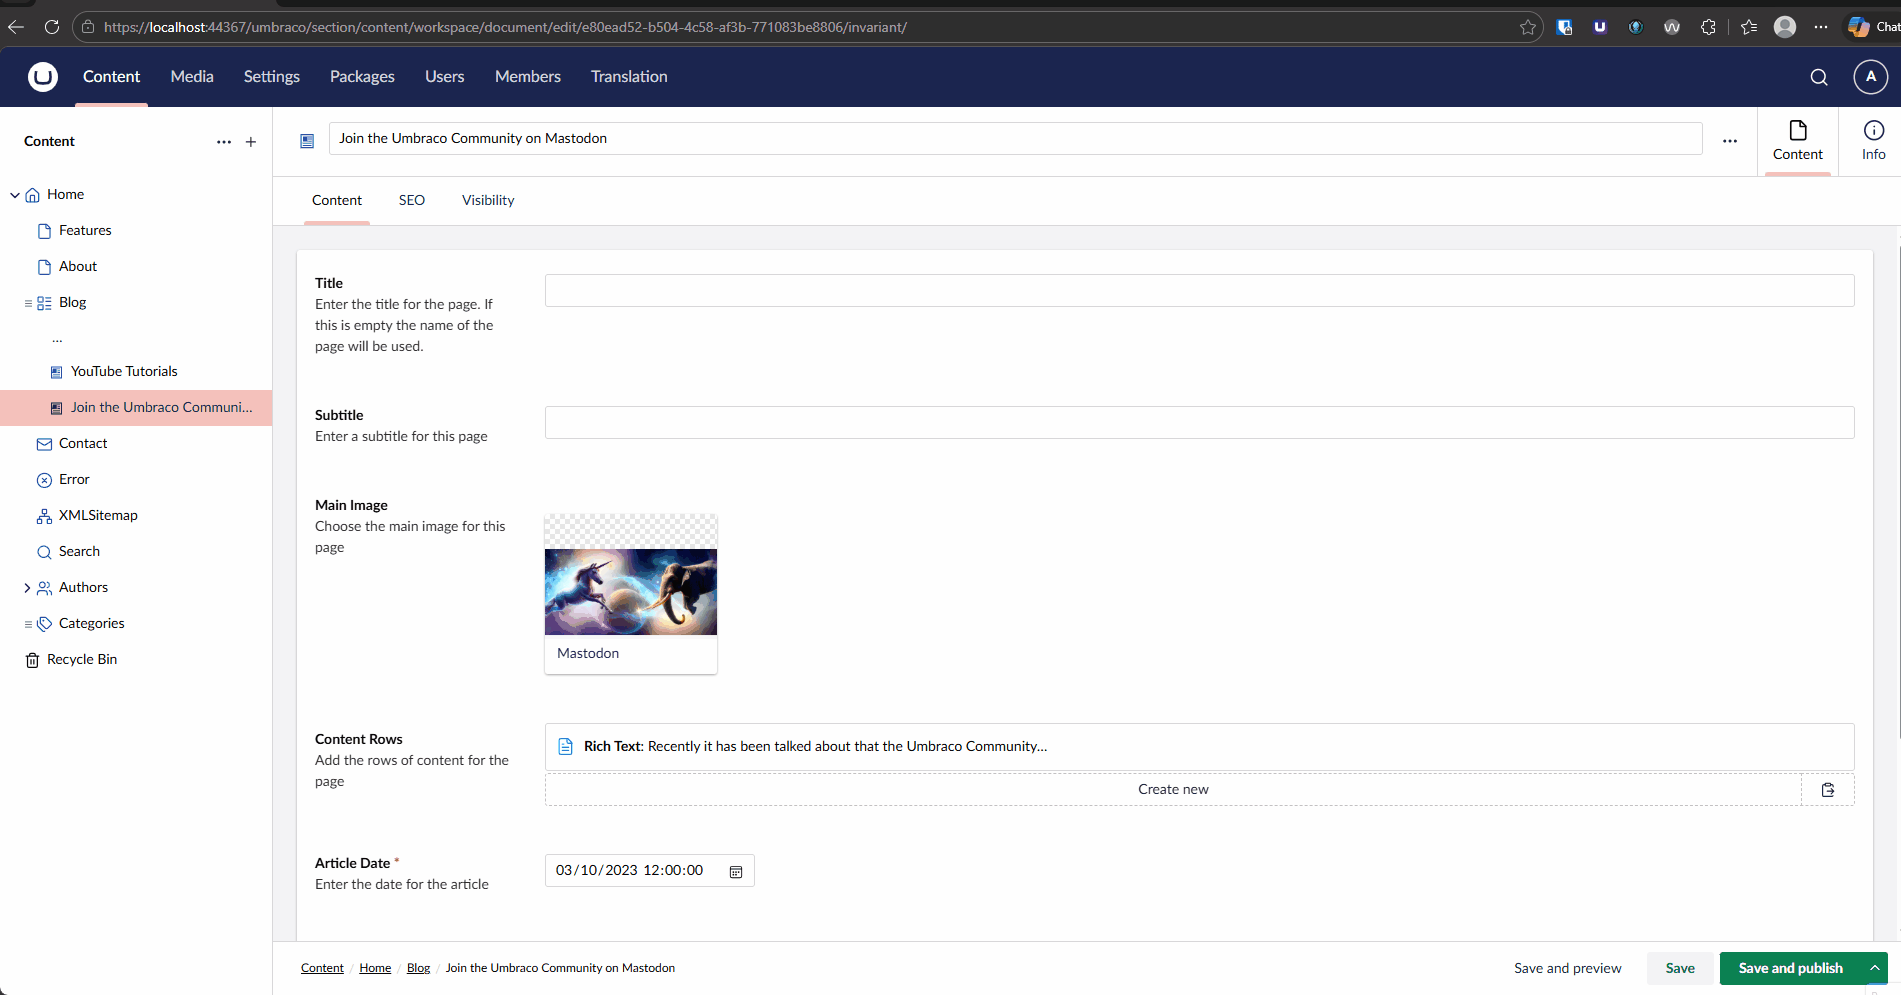This screenshot has width=1901, height=995.
Task: Switch to the Info workspace icon
Action: pyautogui.click(x=1872, y=140)
